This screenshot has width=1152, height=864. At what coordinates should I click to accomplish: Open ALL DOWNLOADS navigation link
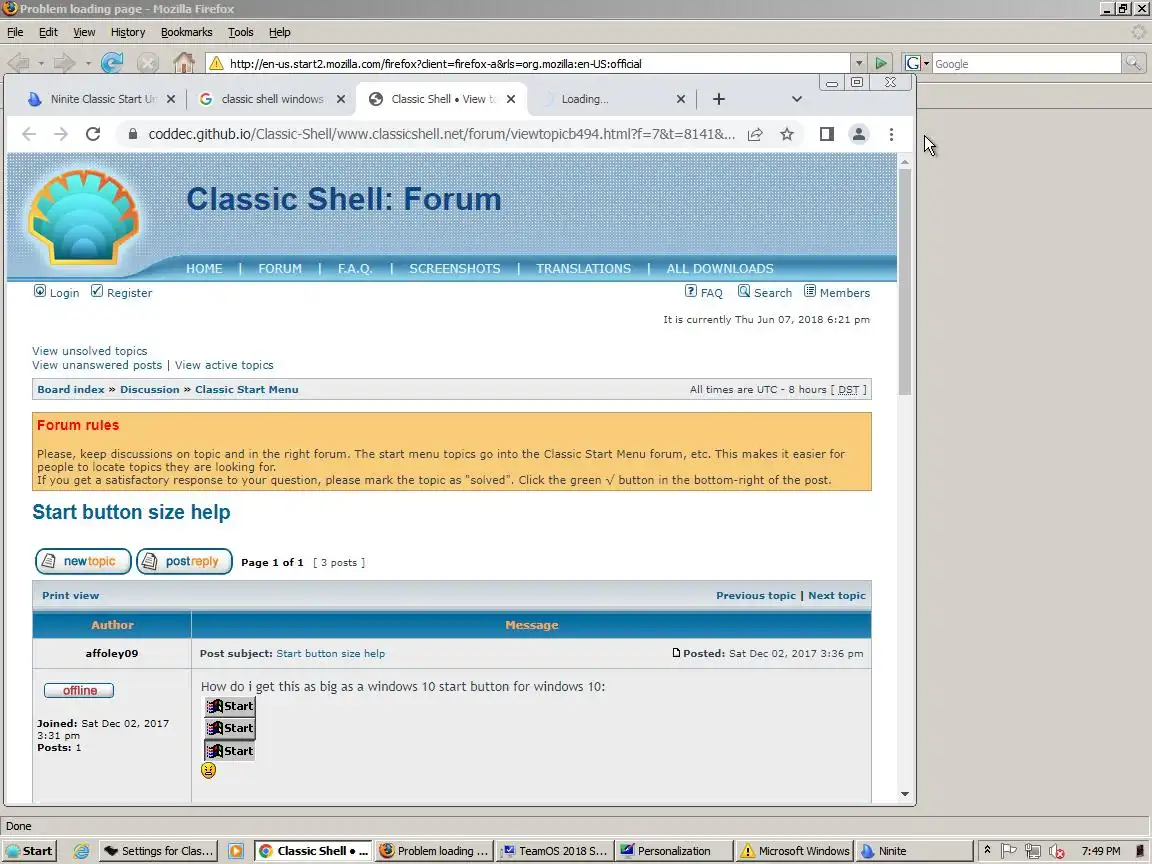(x=720, y=269)
